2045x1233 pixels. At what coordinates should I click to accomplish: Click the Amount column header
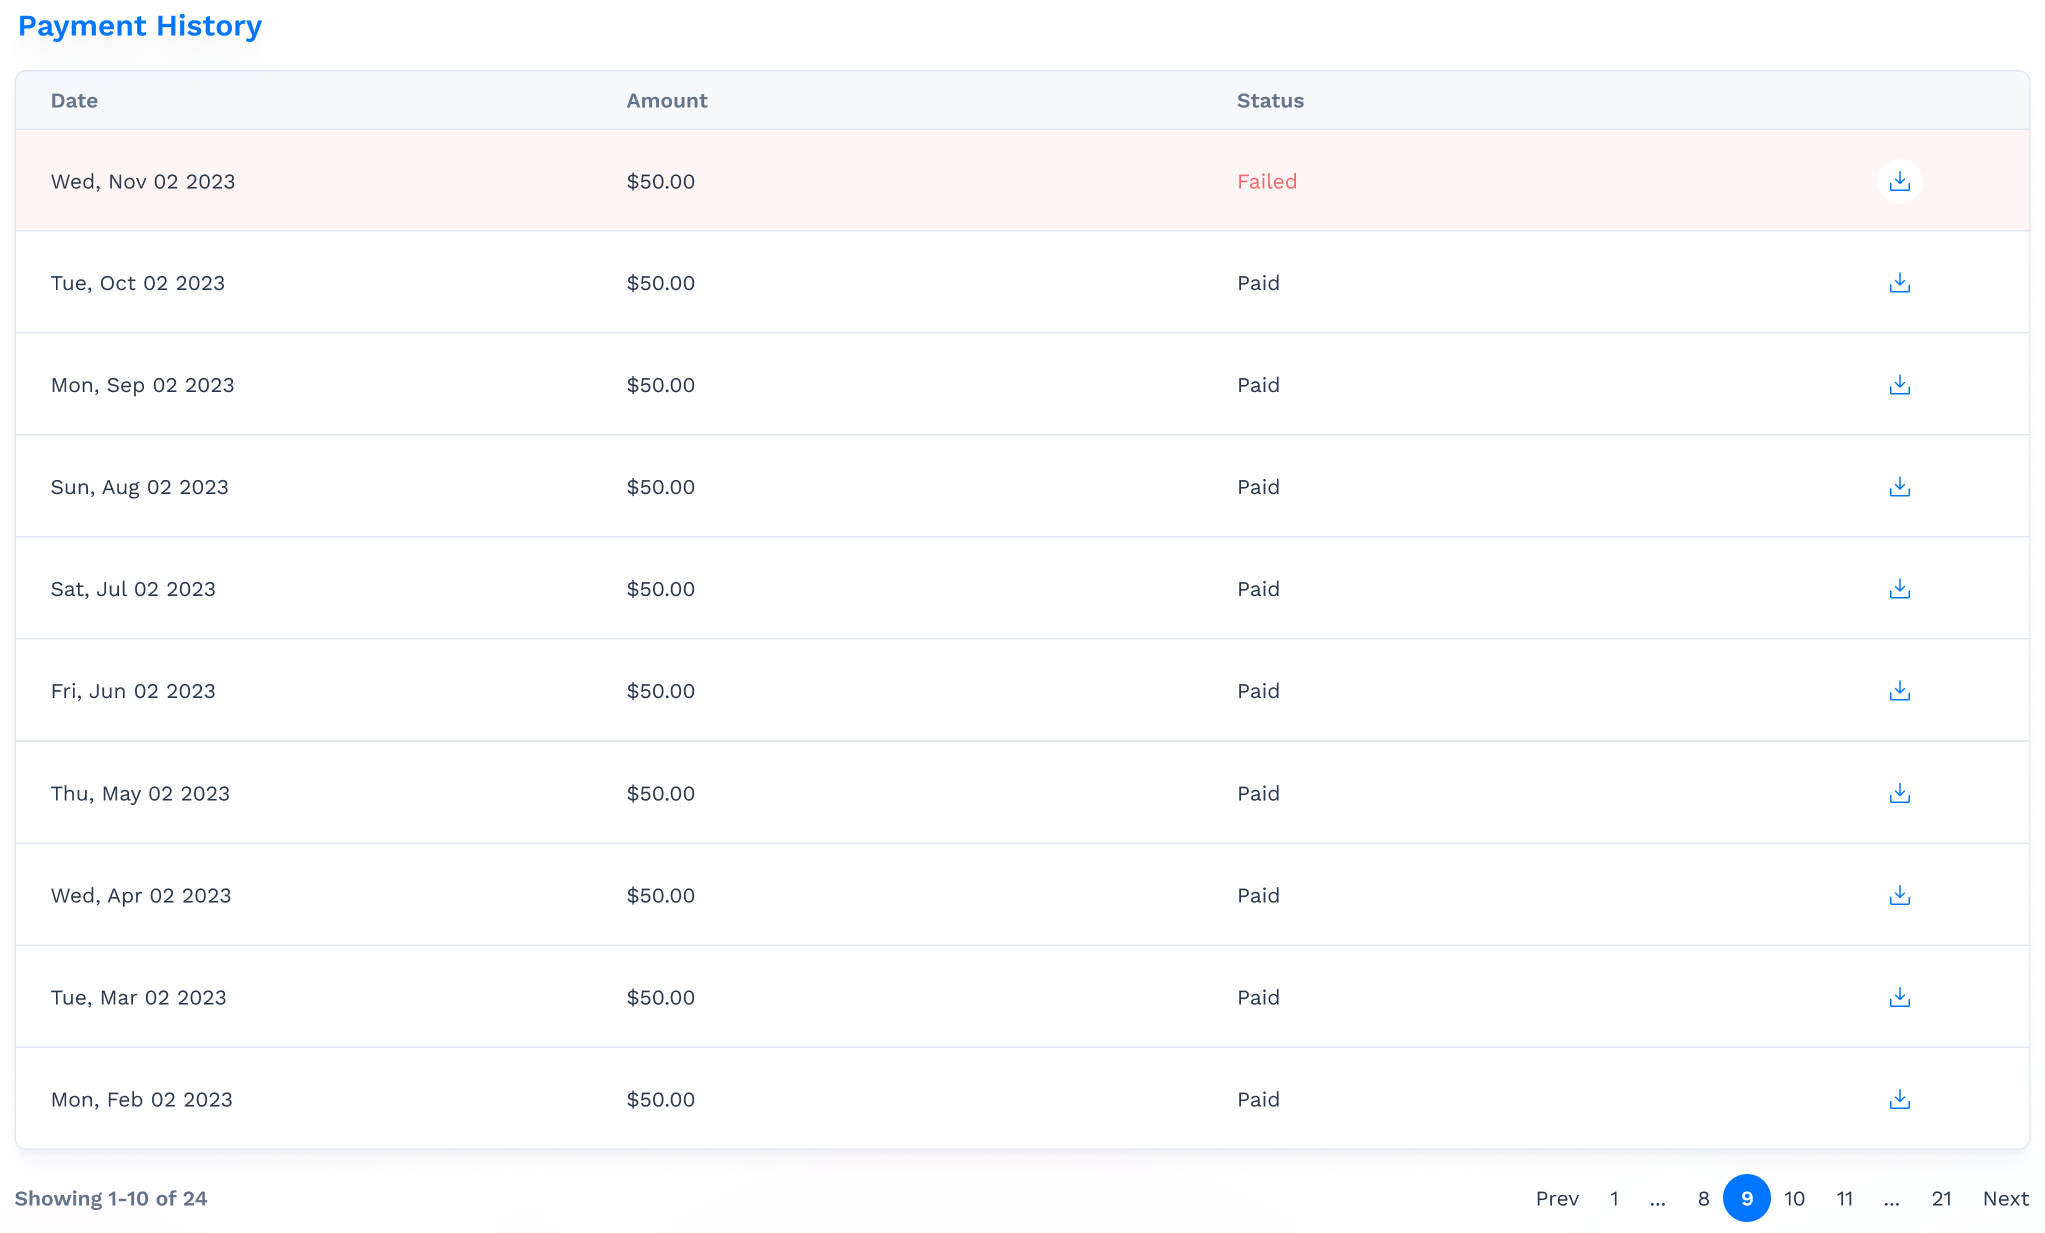pos(666,101)
